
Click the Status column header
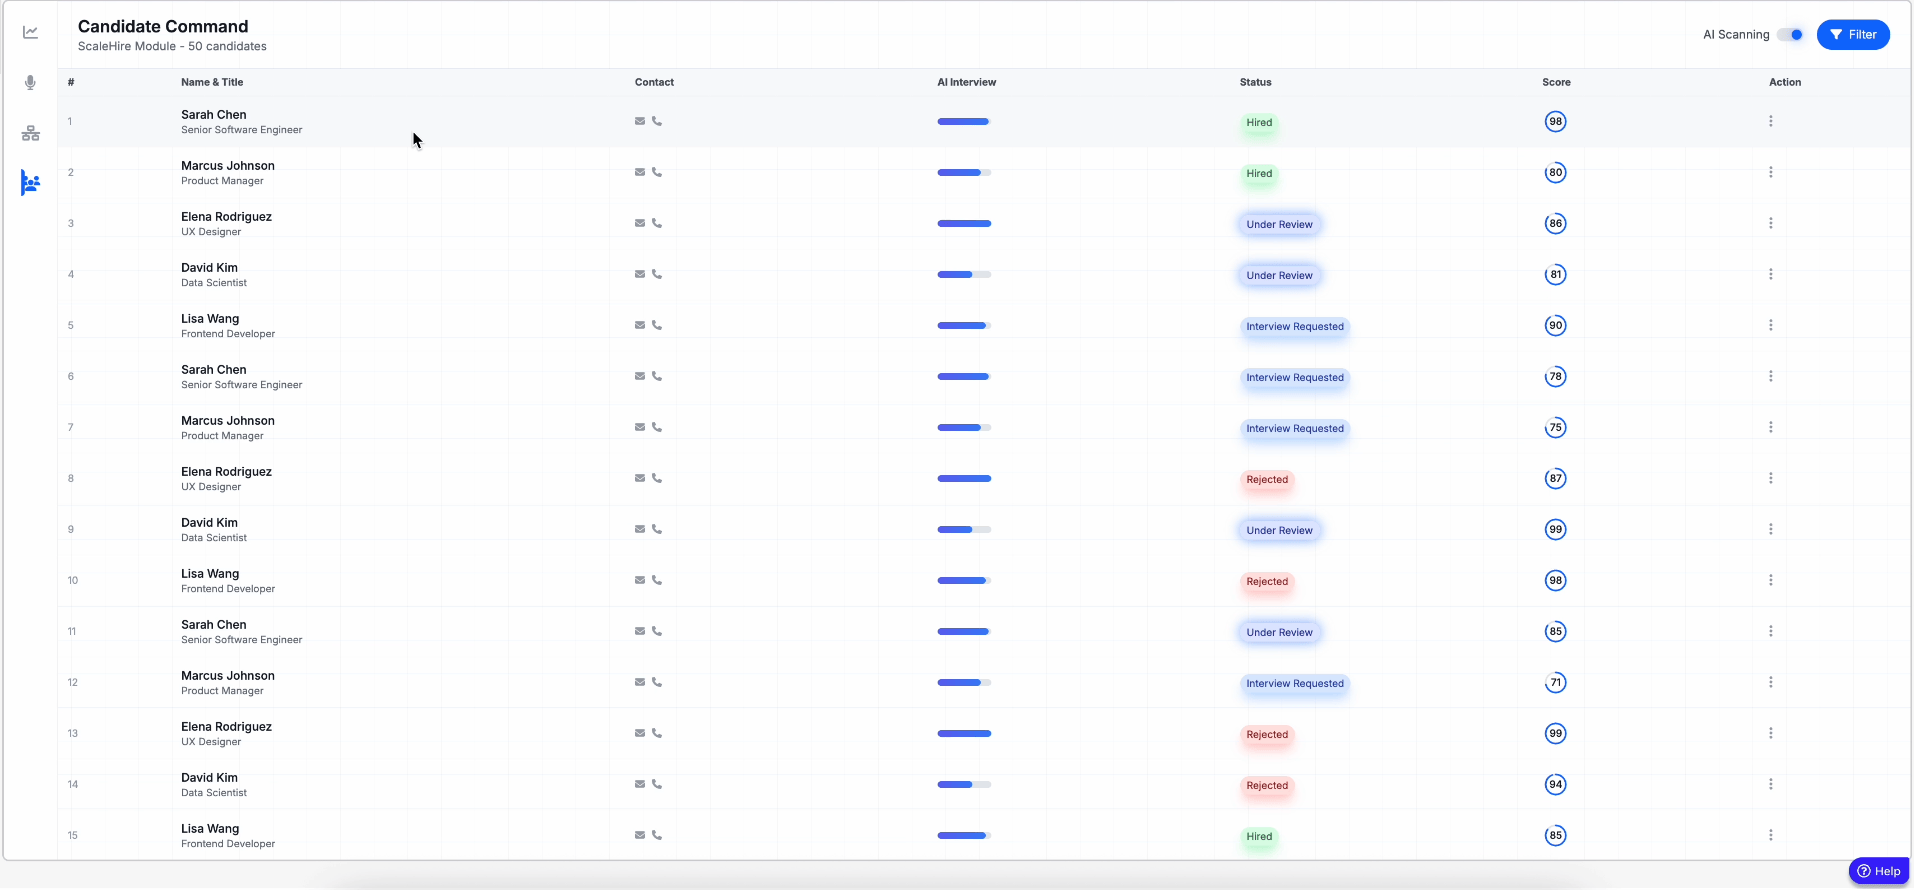1255,82
